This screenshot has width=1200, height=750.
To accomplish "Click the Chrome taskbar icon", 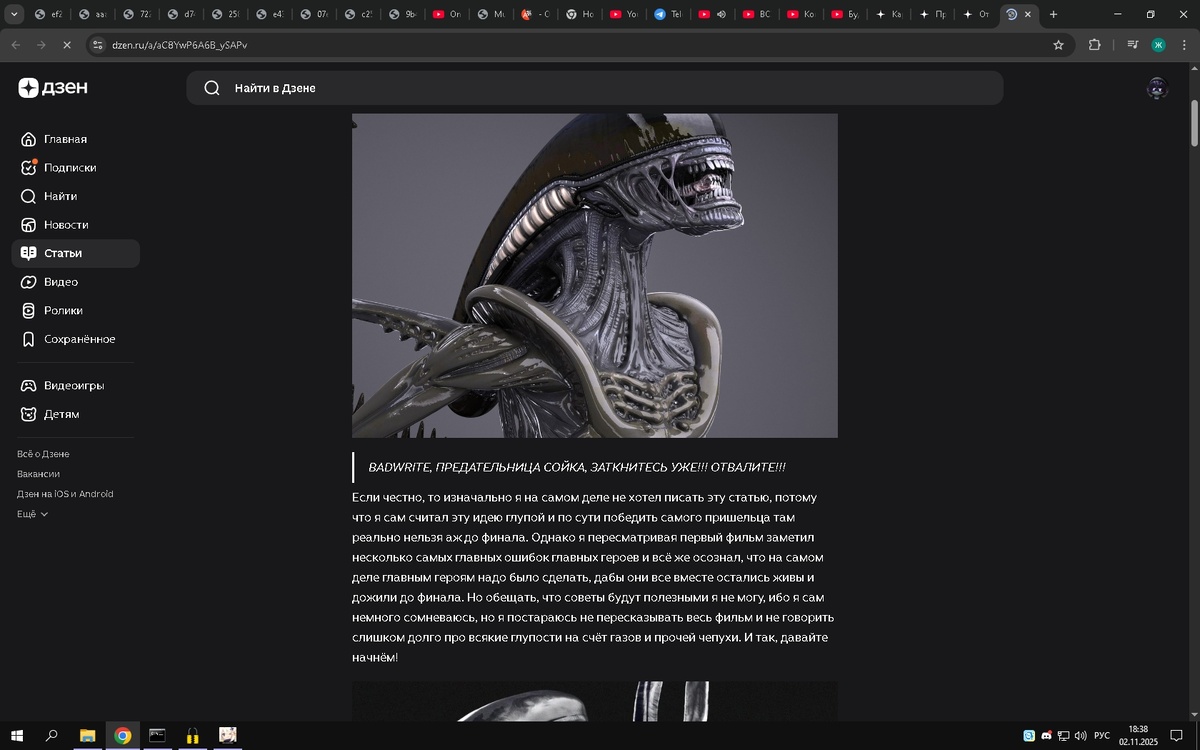I will [122, 735].
